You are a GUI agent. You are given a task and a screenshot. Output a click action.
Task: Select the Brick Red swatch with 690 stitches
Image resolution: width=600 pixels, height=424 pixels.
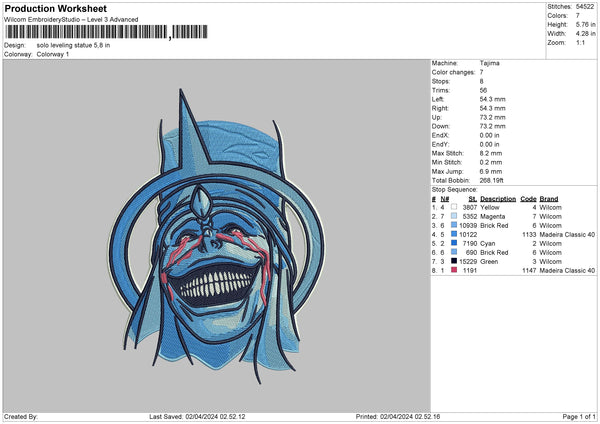coord(455,252)
